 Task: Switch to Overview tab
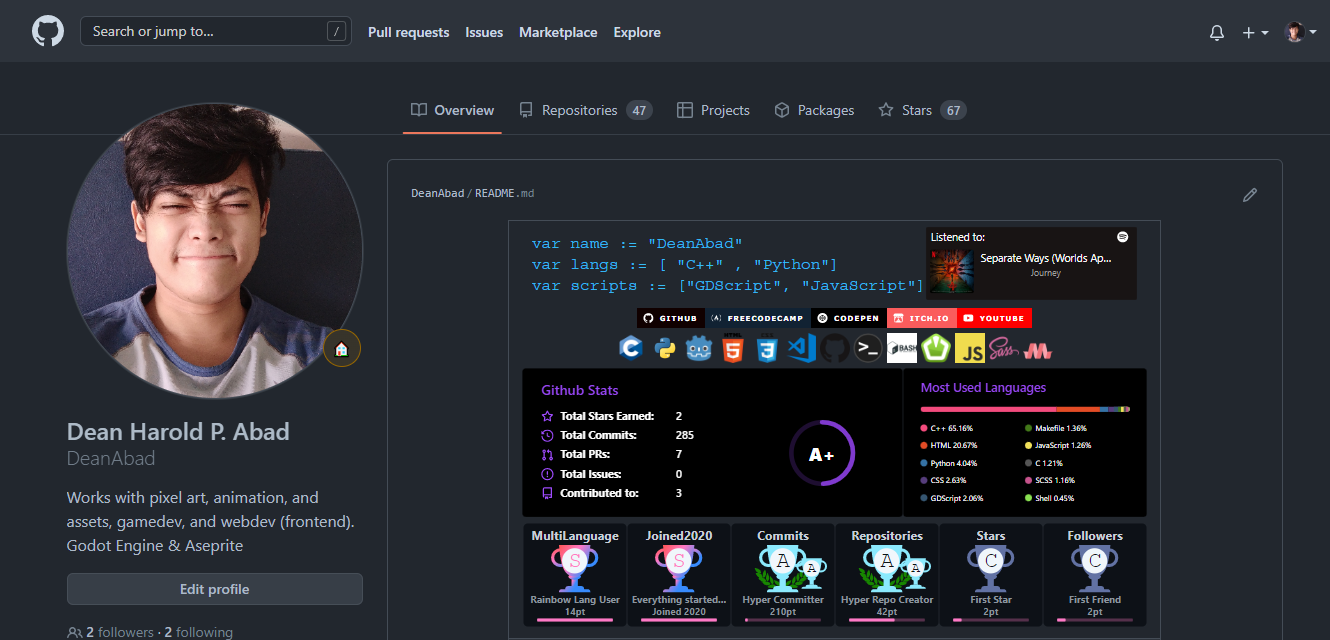click(x=452, y=110)
